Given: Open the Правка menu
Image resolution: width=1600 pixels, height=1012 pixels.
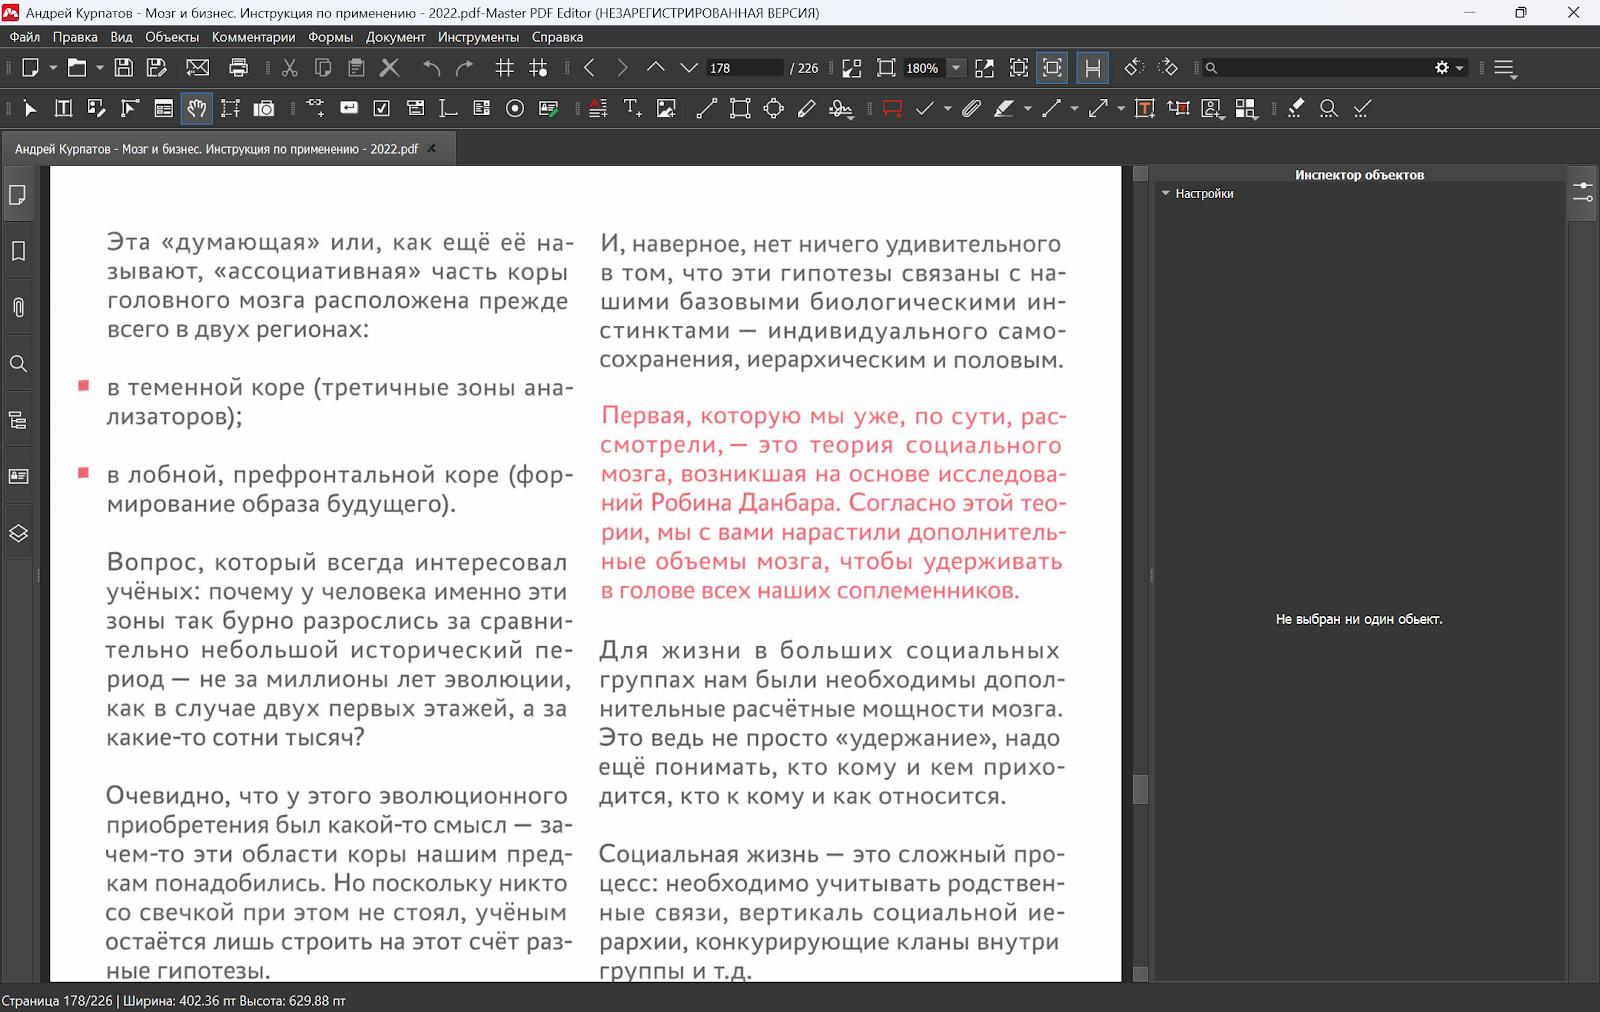Looking at the screenshot, I should (75, 37).
